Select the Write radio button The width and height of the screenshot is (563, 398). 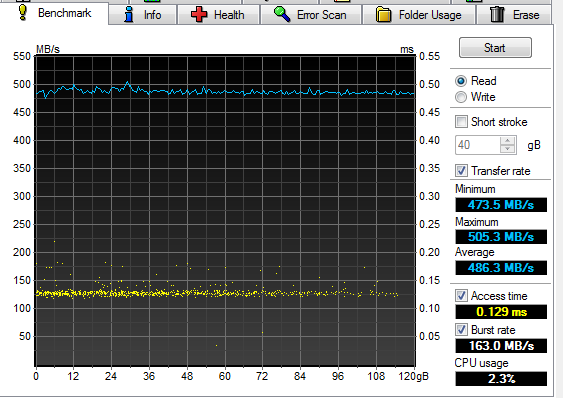[x=461, y=97]
